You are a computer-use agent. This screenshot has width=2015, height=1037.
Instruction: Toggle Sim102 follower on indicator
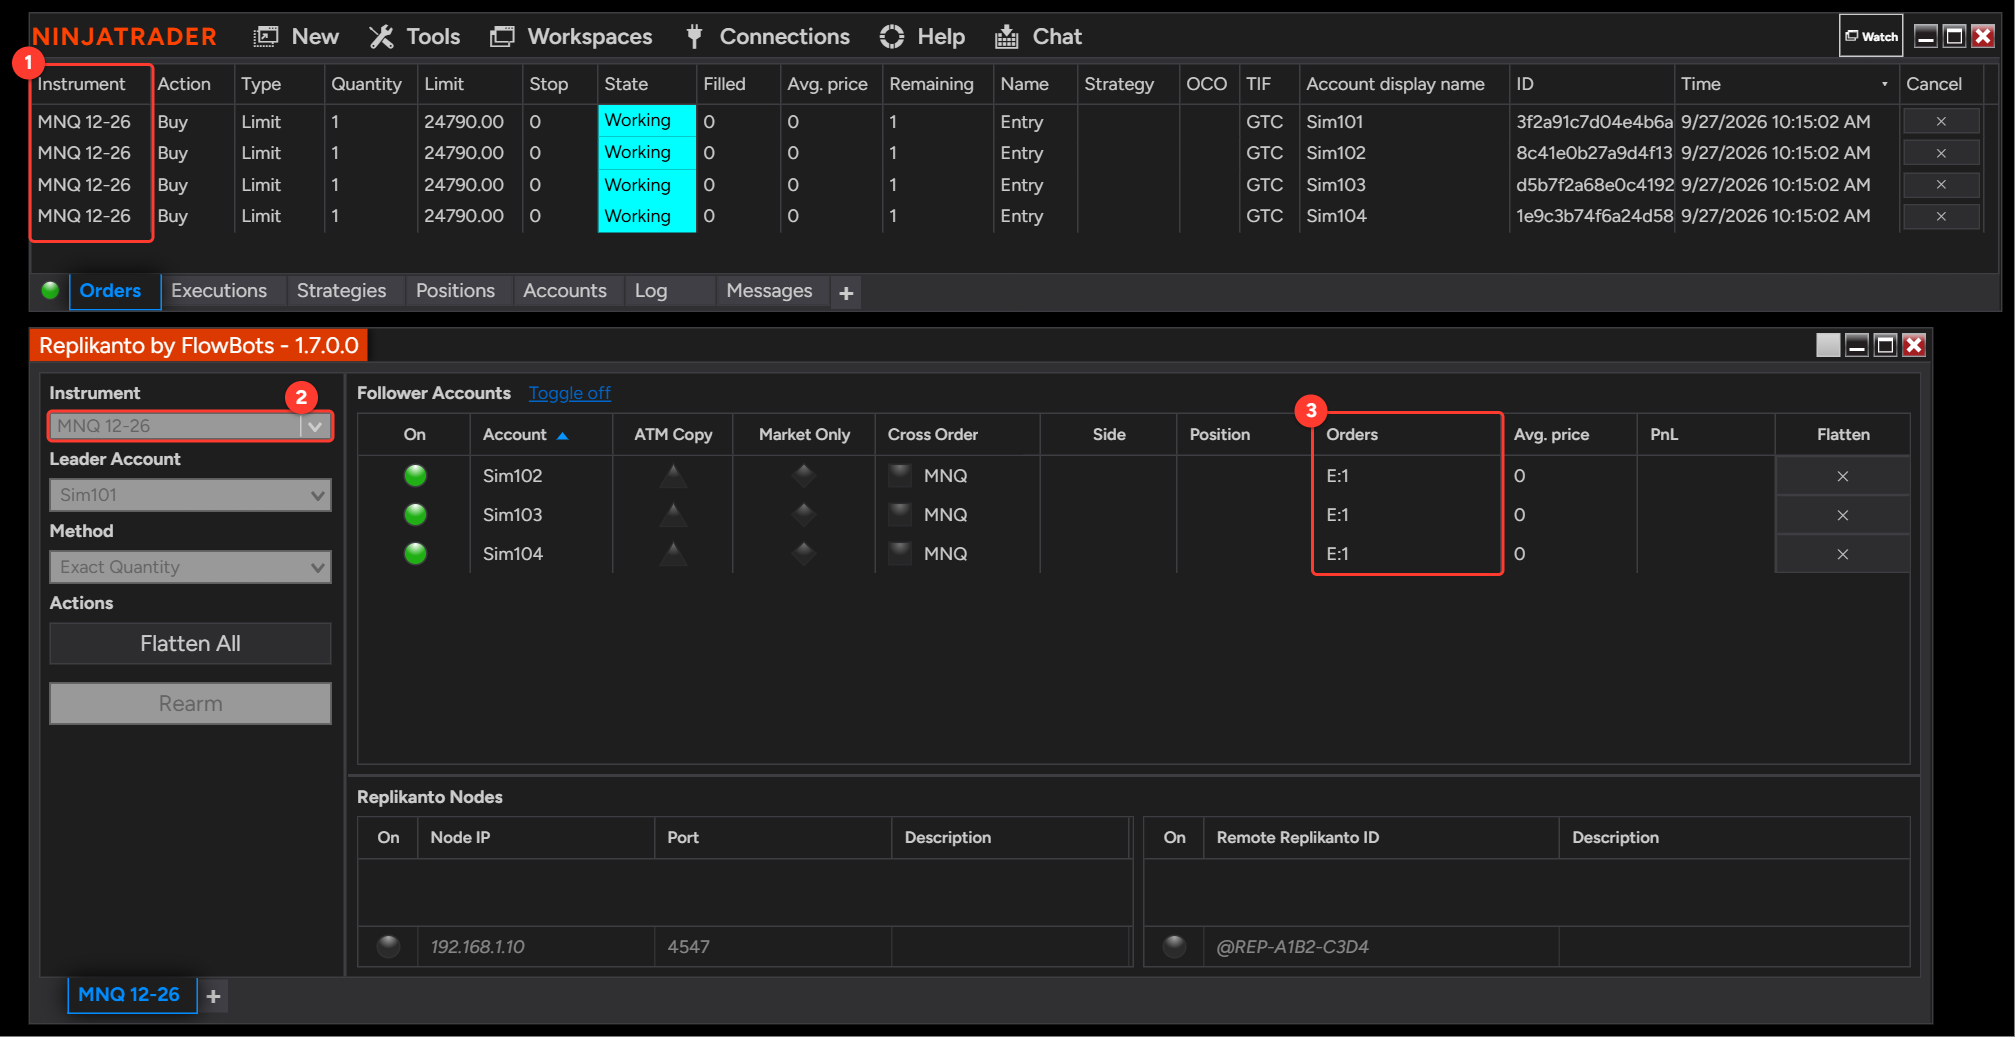coord(415,476)
